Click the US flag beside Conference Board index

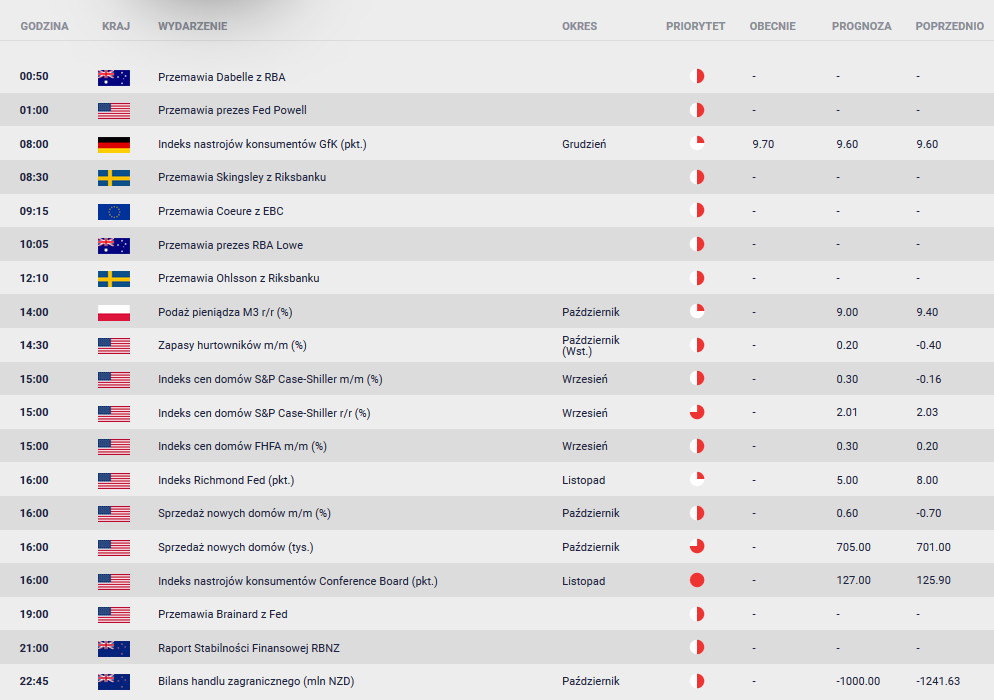point(113,581)
